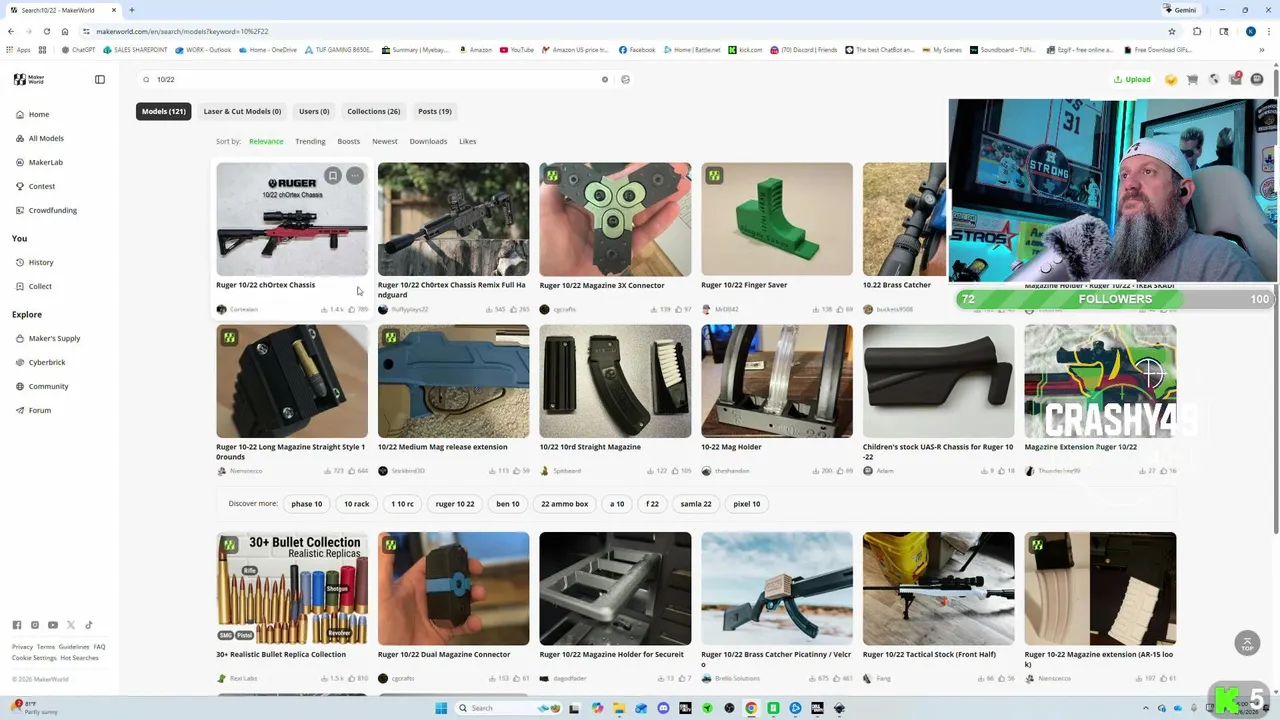Open Maker's Supply in the sidebar
The width and height of the screenshot is (1280, 720).
pyautogui.click(x=54, y=338)
